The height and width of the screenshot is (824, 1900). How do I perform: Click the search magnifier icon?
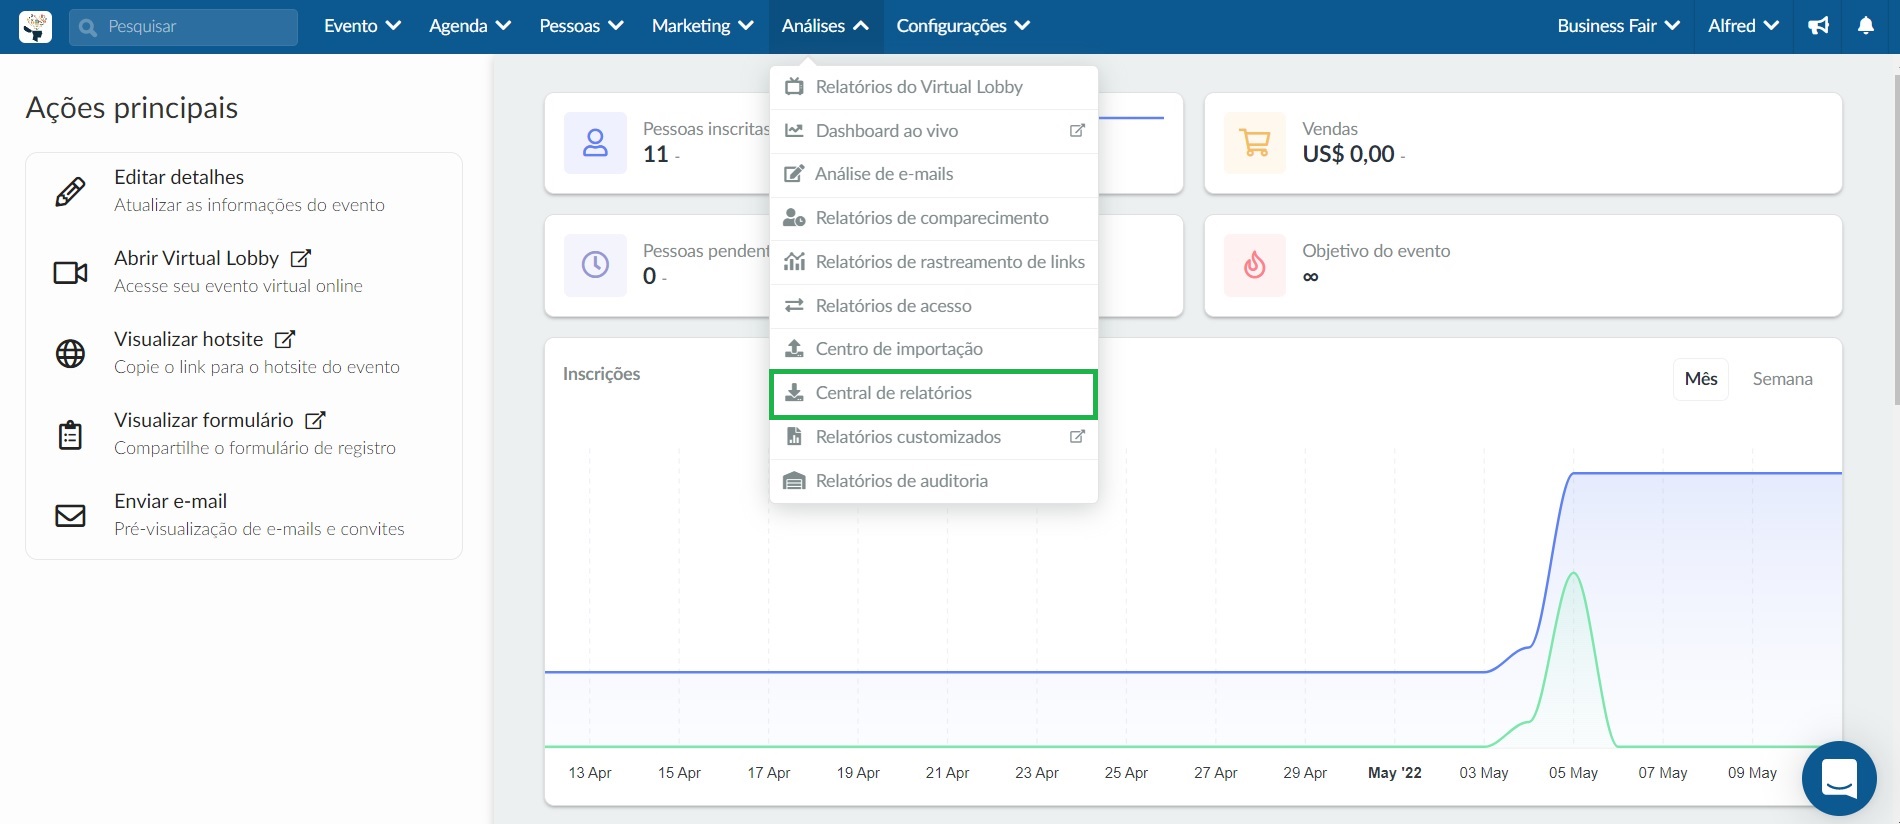coord(88,27)
